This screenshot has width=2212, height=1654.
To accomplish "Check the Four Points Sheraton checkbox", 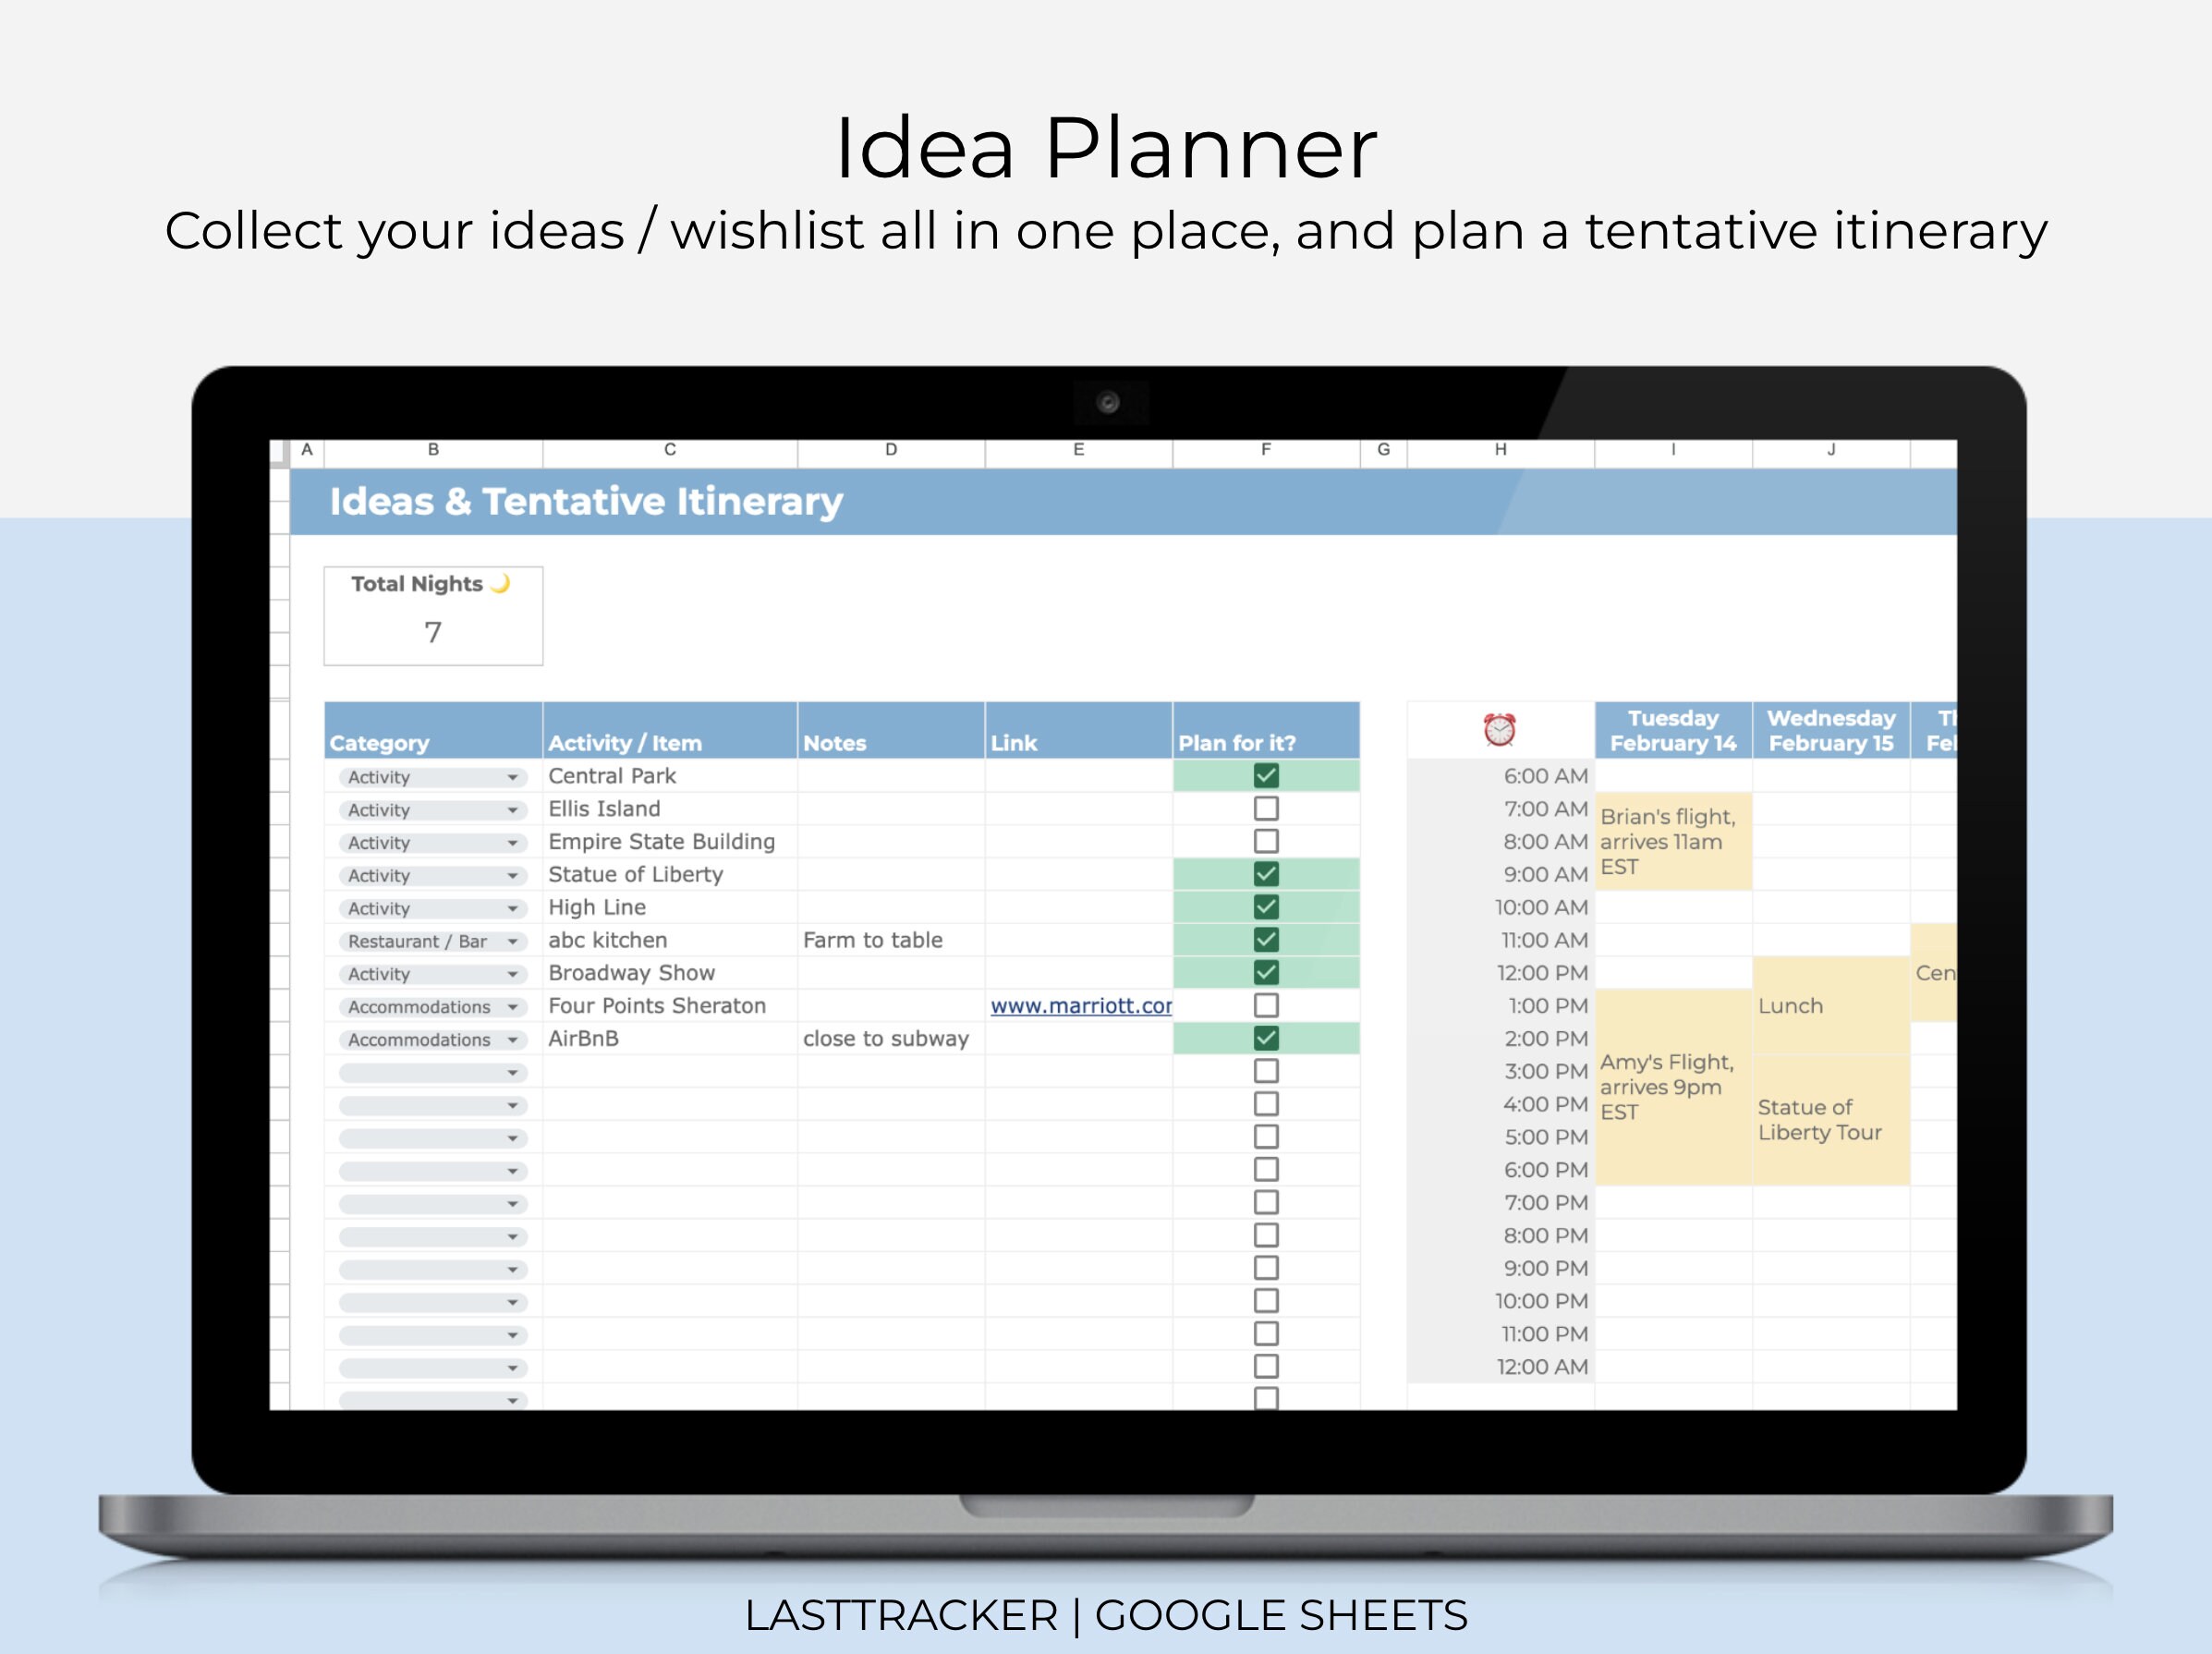I will (1267, 1005).
